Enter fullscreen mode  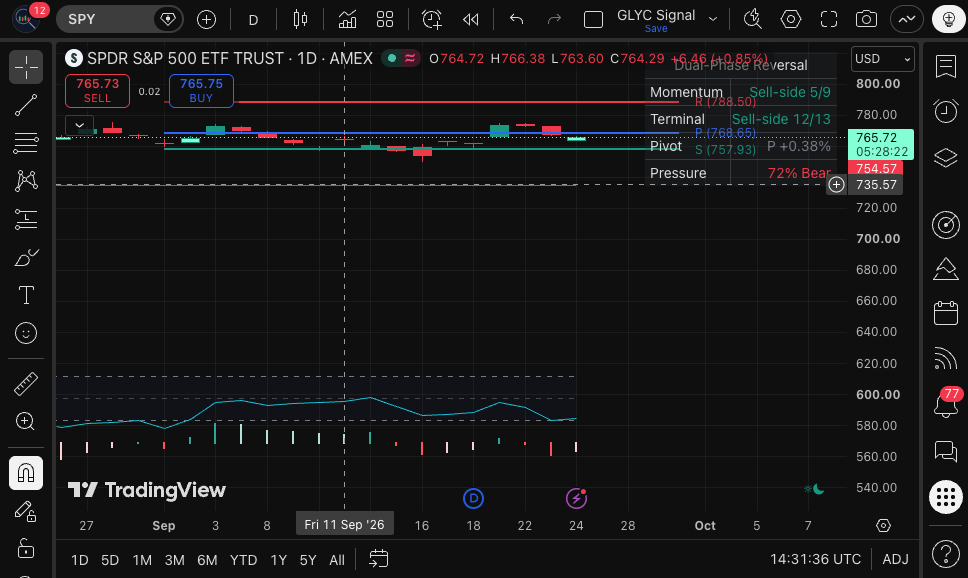point(828,20)
